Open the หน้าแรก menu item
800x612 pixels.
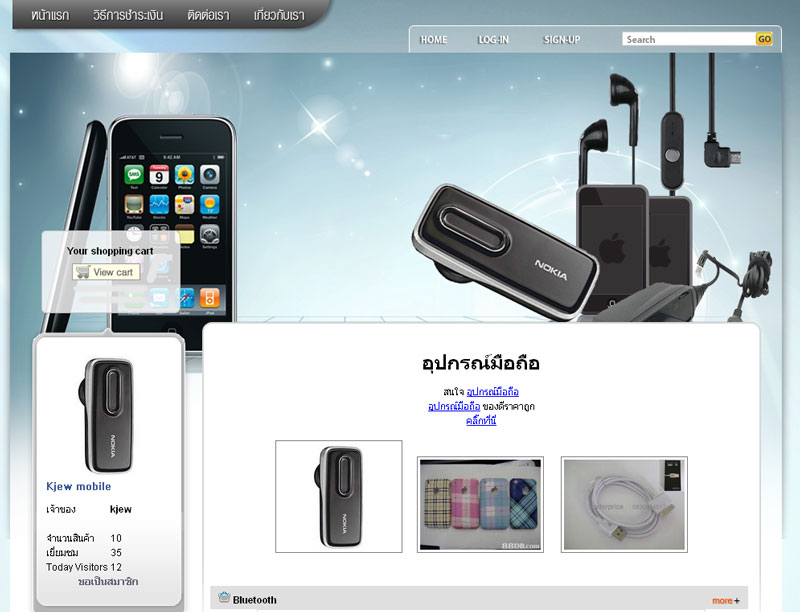pyautogui.click(x=50, y=15)
